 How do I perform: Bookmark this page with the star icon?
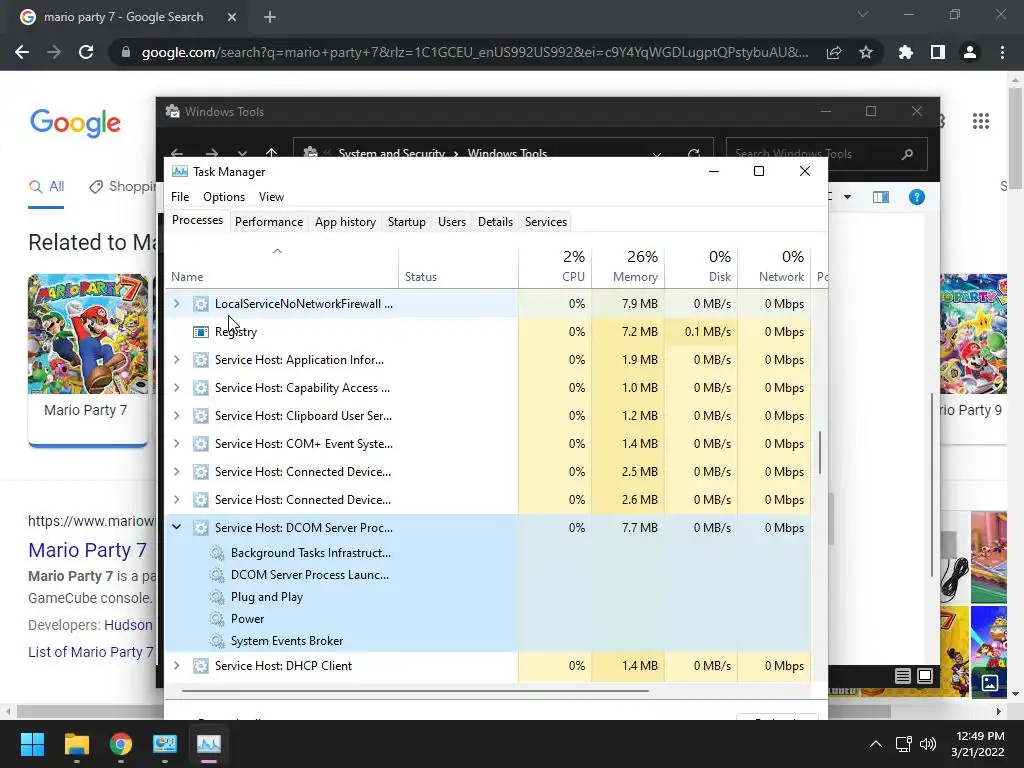(x=866, y=52)
